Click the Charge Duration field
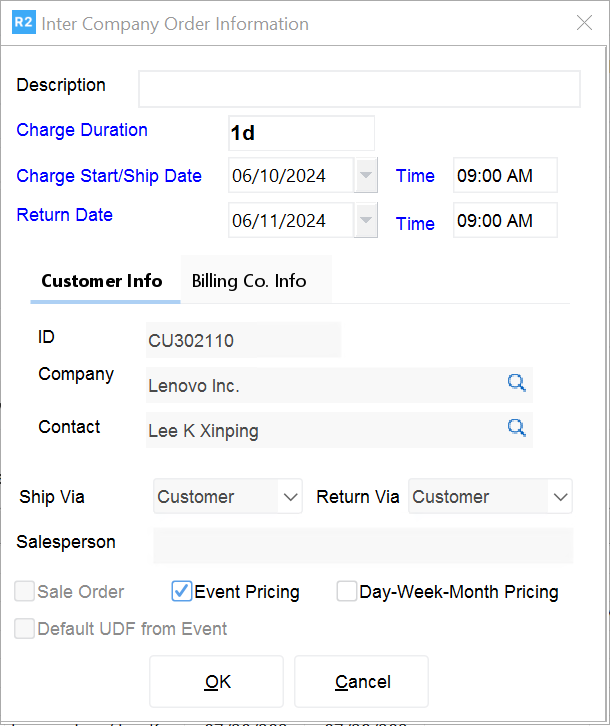The height and width of the screenshot is (726, 610). point(301,133)
